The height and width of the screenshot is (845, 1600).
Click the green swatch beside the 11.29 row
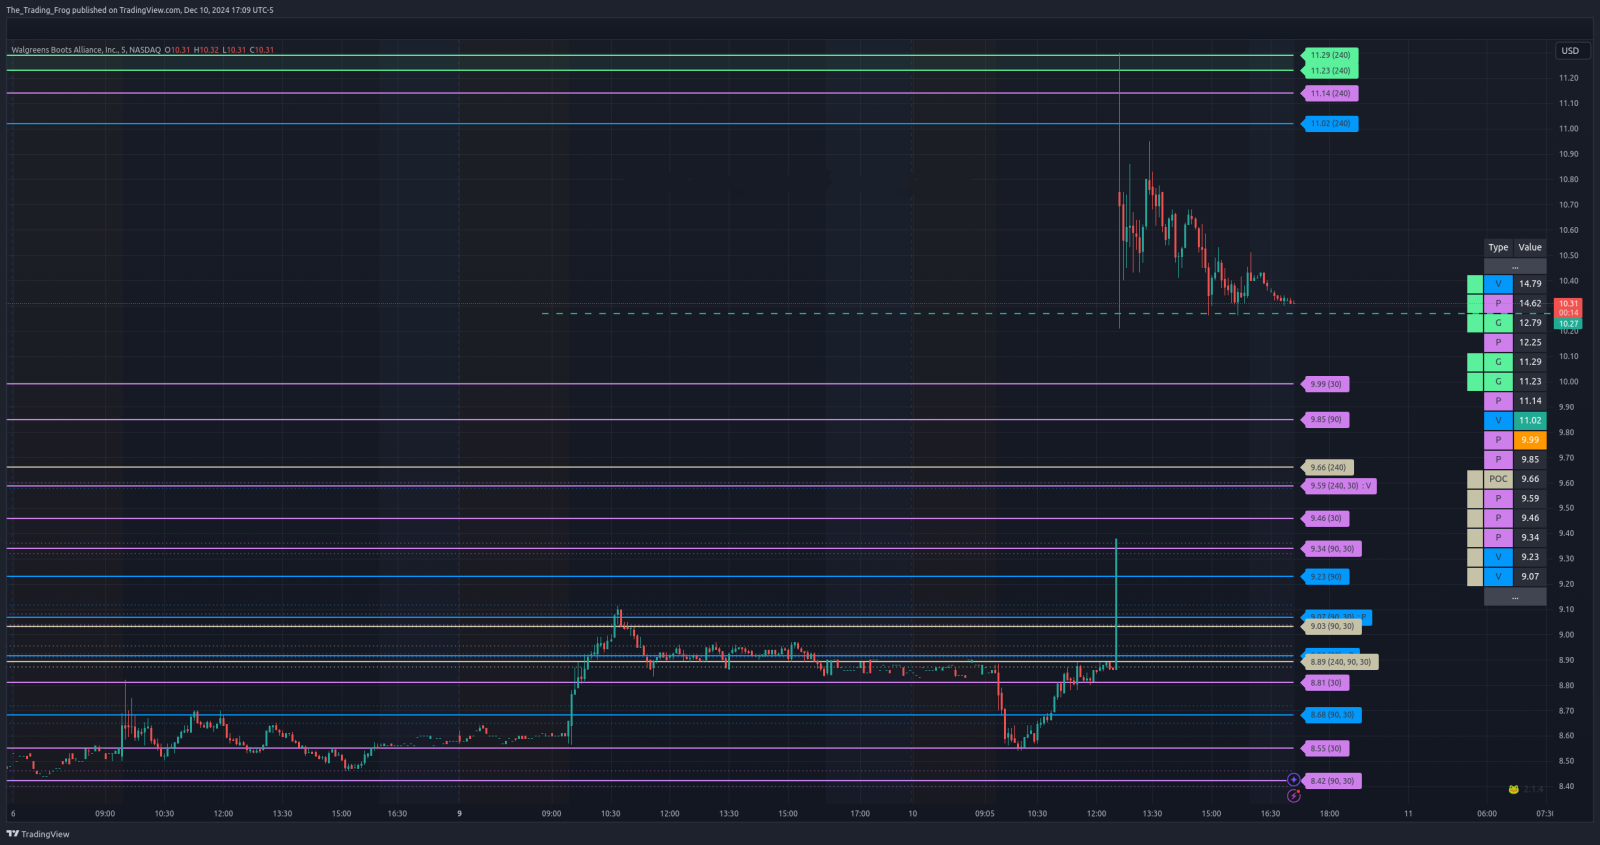click(1475, 362)
